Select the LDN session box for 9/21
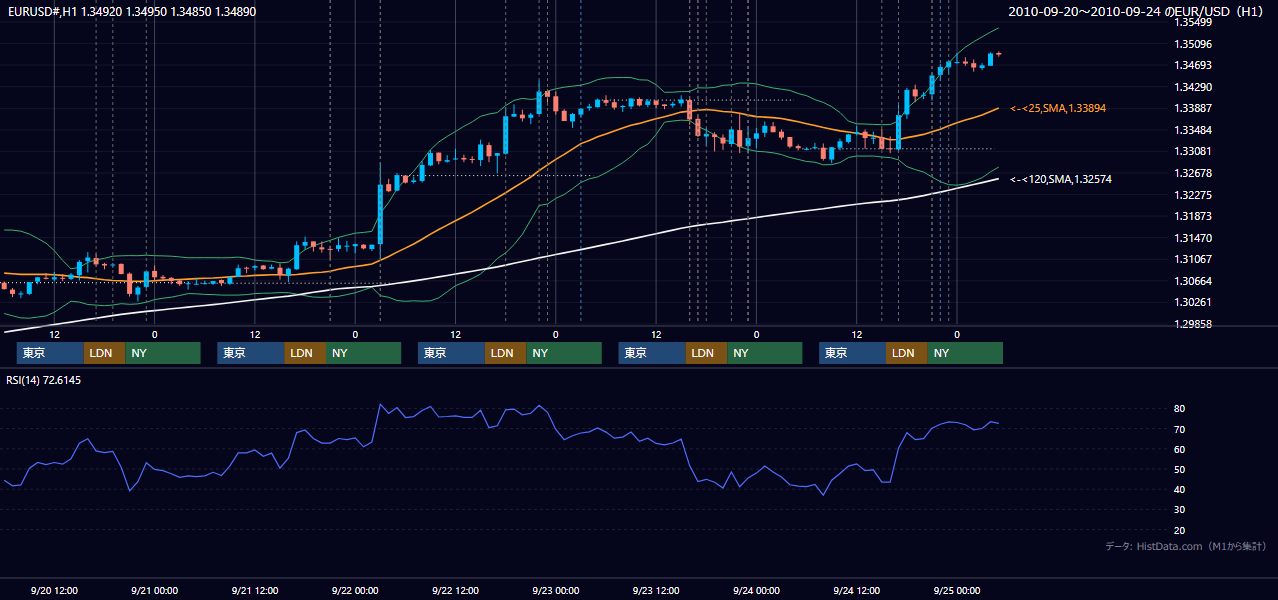1278x600 pixels. click(x=305, y=353)
